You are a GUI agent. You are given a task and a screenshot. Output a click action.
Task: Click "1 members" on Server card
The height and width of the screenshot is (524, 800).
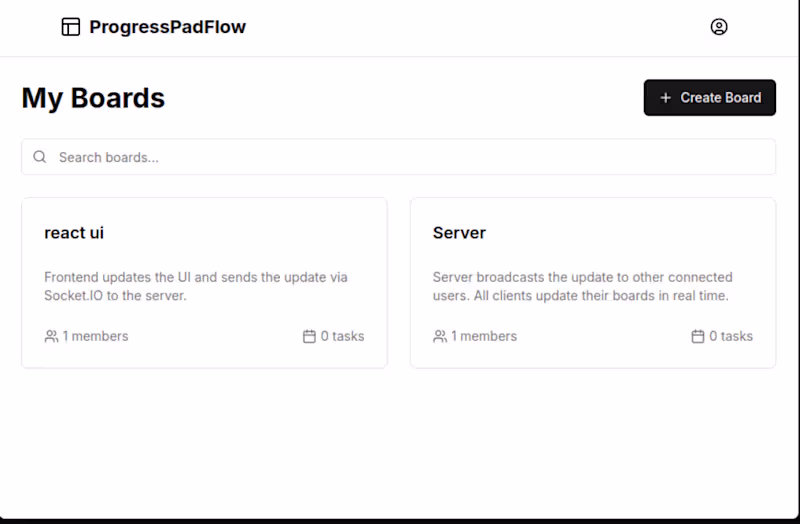tap(484, 336)
